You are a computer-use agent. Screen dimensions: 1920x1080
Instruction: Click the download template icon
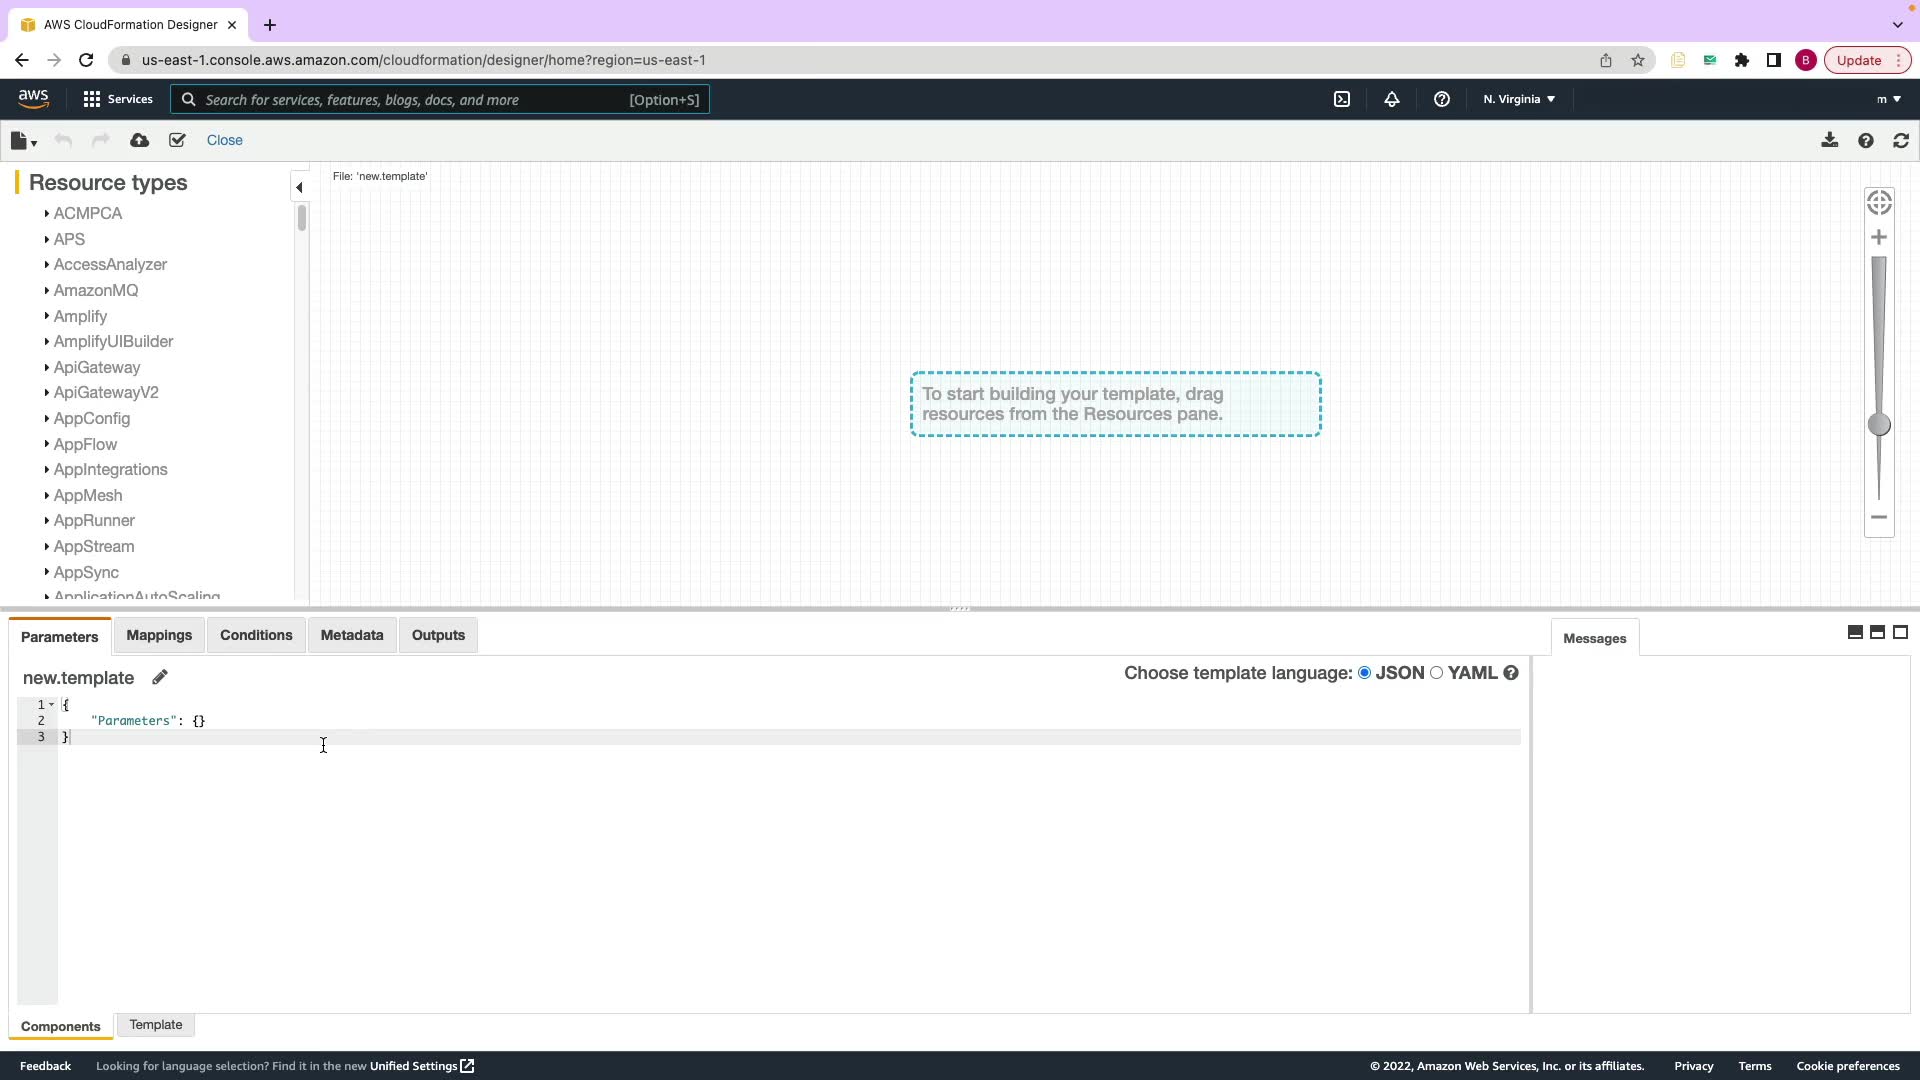pyautogui.click(x=1829, y=140)
